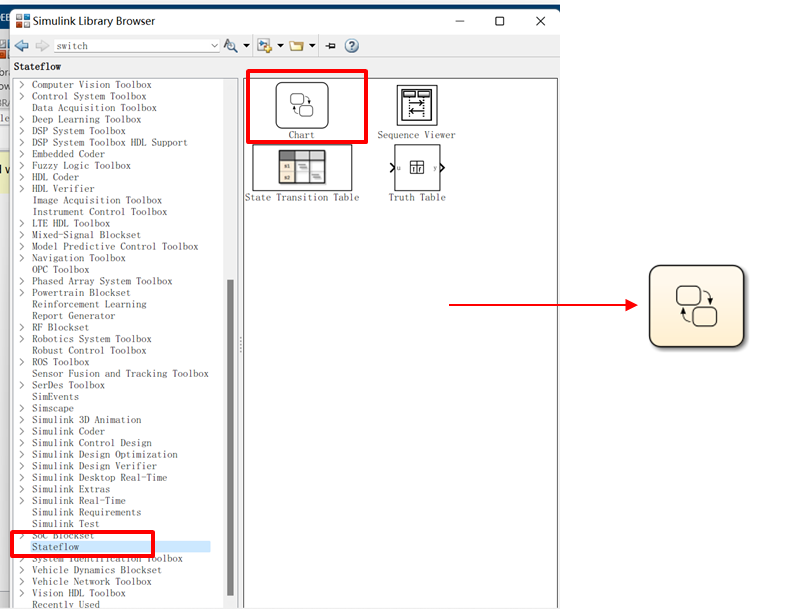The image size is (810, 609).
Task: Select Data Acquisition Toolbox in tree
Action: click(94, 107)
